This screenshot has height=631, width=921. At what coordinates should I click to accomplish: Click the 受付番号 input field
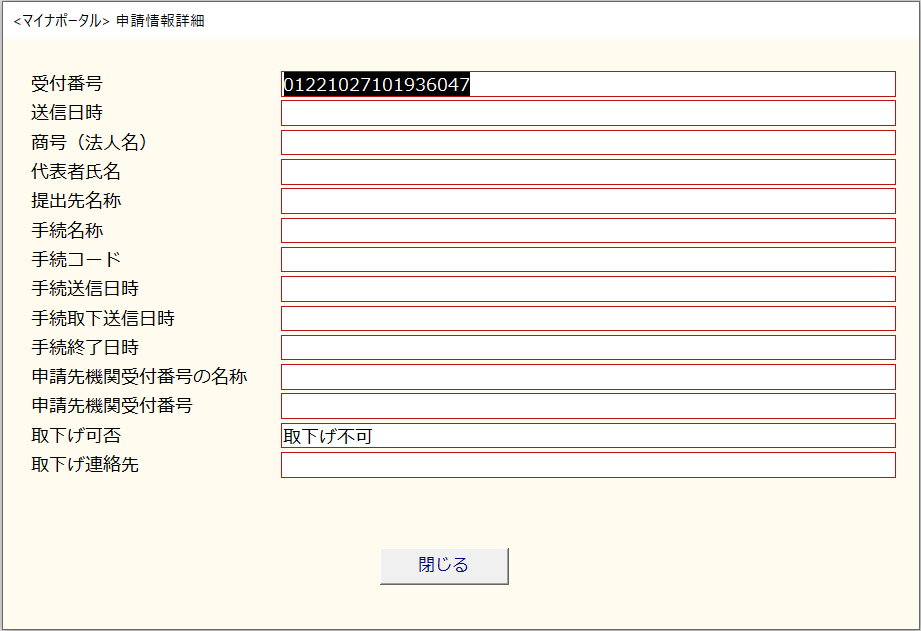point(587,85)
